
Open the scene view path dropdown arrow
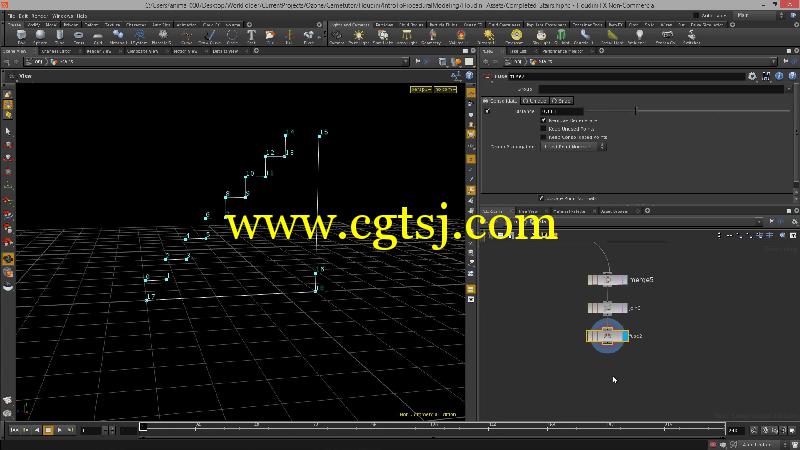click(405, 62)
